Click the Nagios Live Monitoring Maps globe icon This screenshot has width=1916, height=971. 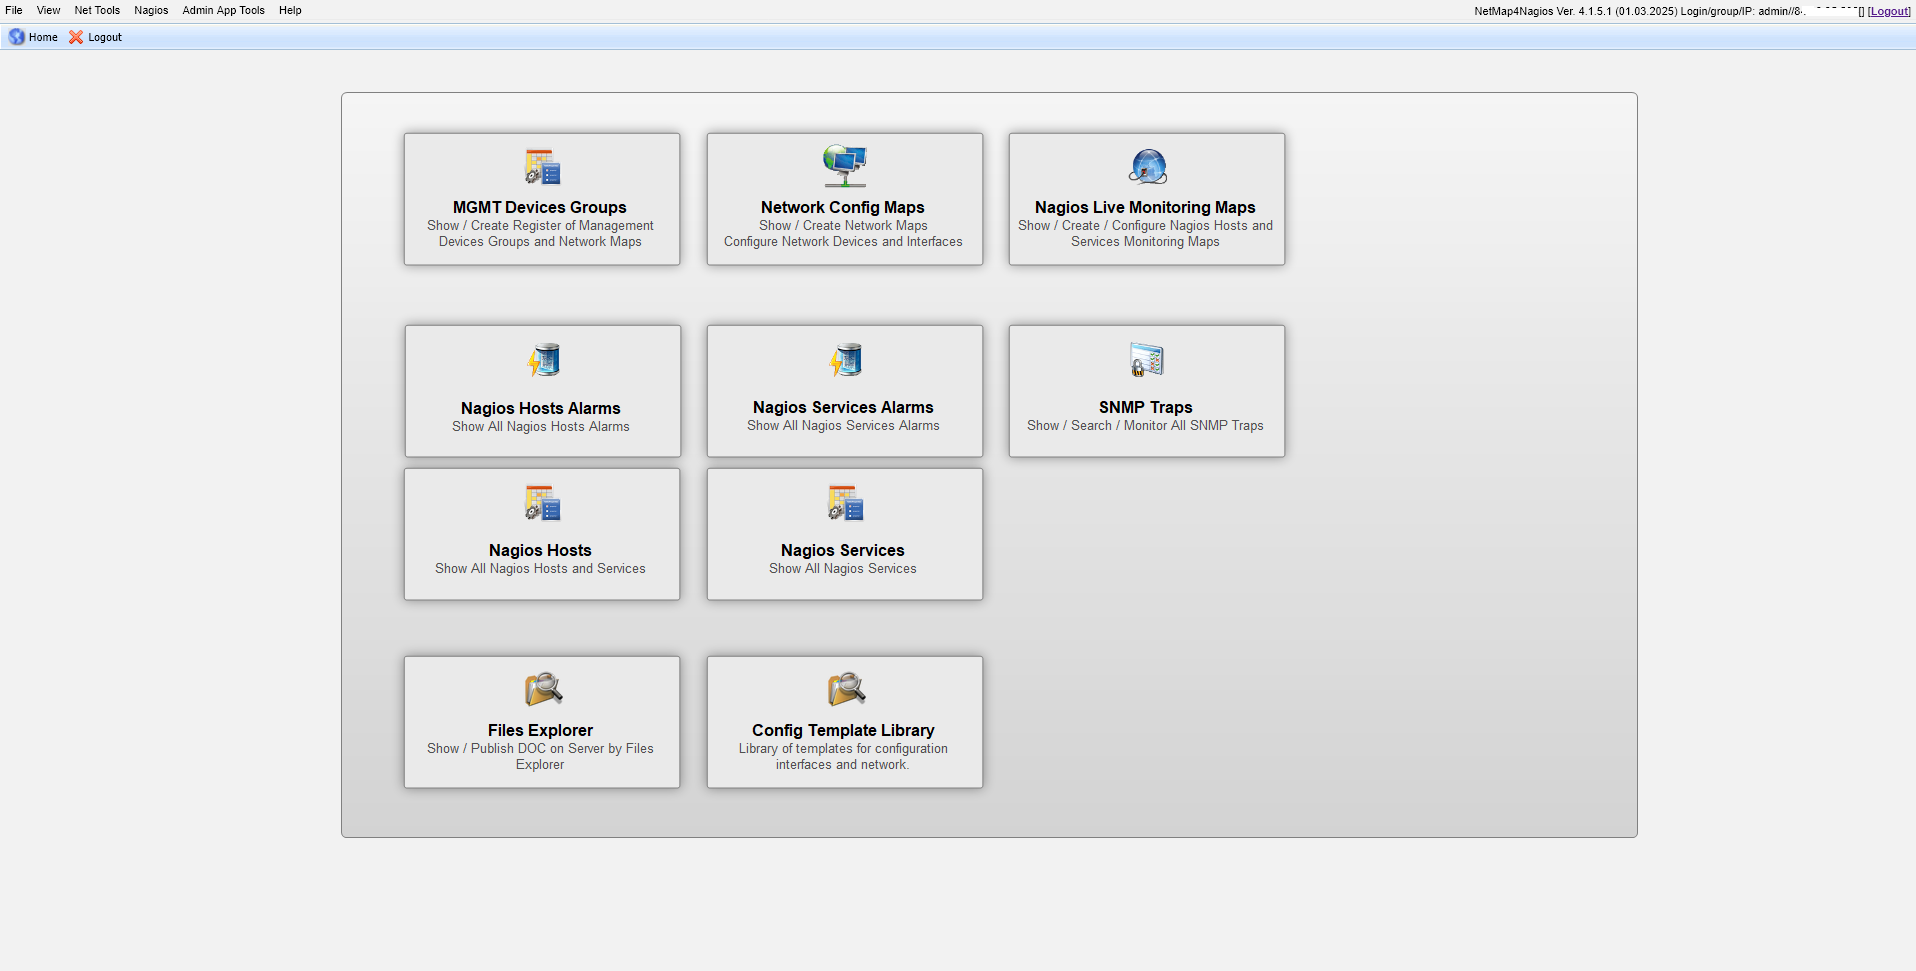pos(1147,167)
